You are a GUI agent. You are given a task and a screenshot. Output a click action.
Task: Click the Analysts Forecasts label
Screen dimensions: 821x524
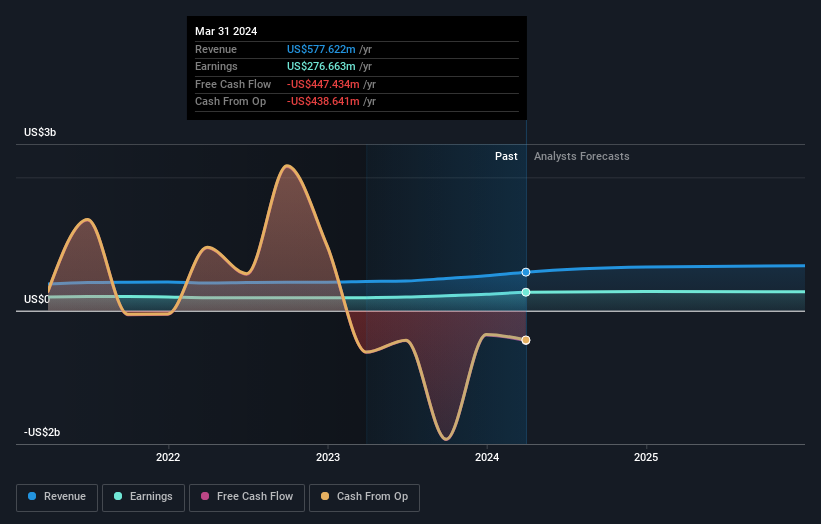581,156
